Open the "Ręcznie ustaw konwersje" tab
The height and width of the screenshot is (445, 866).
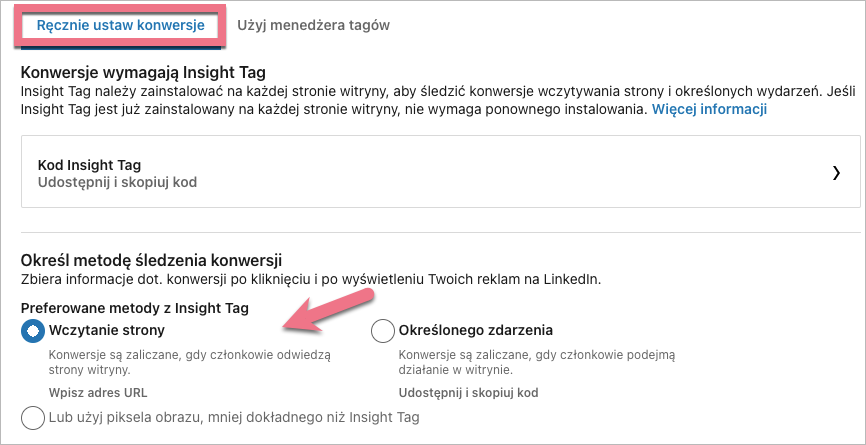(120, 25)
